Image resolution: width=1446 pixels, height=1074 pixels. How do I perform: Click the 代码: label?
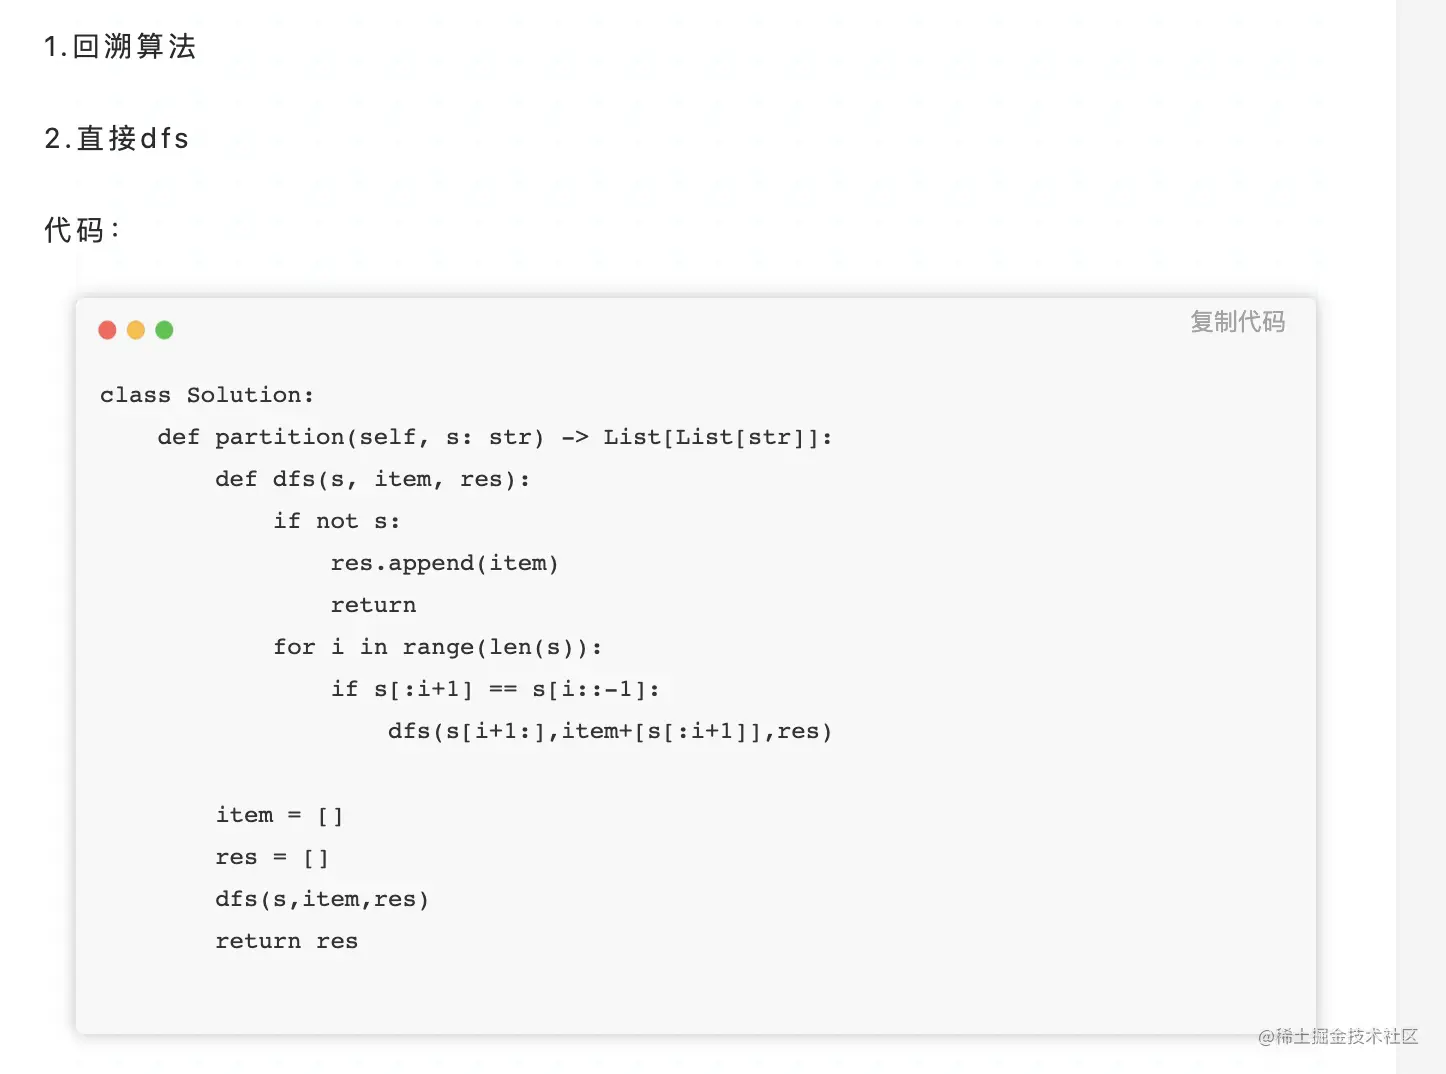[82, 230]
